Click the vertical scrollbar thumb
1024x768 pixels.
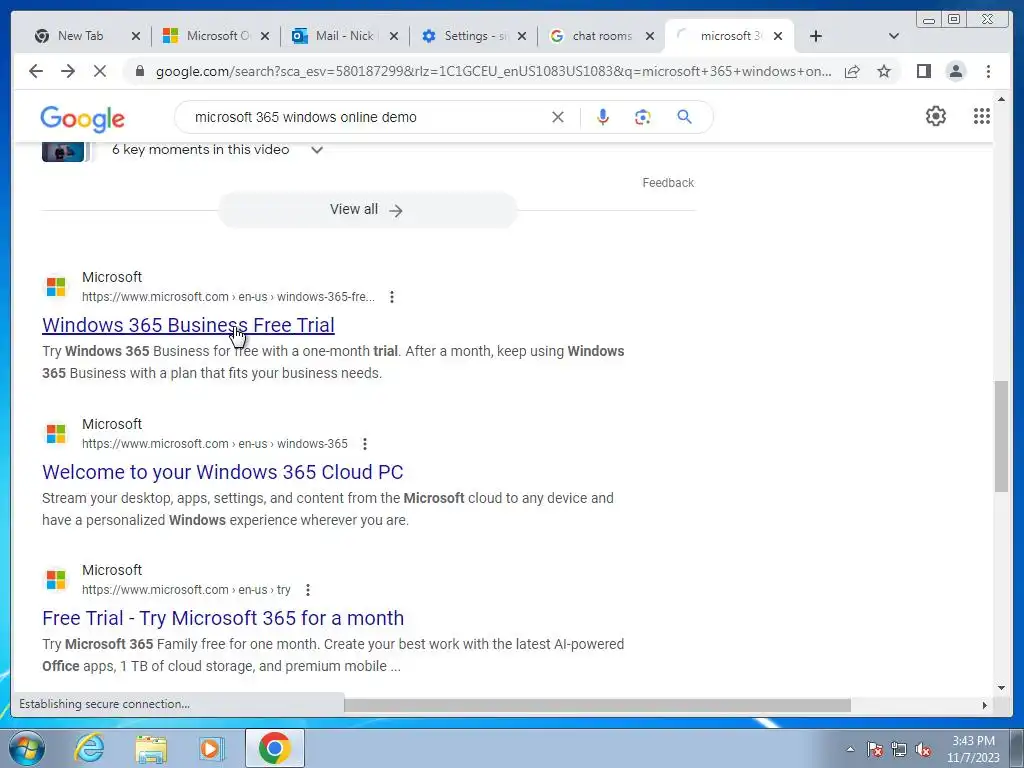1001,436
